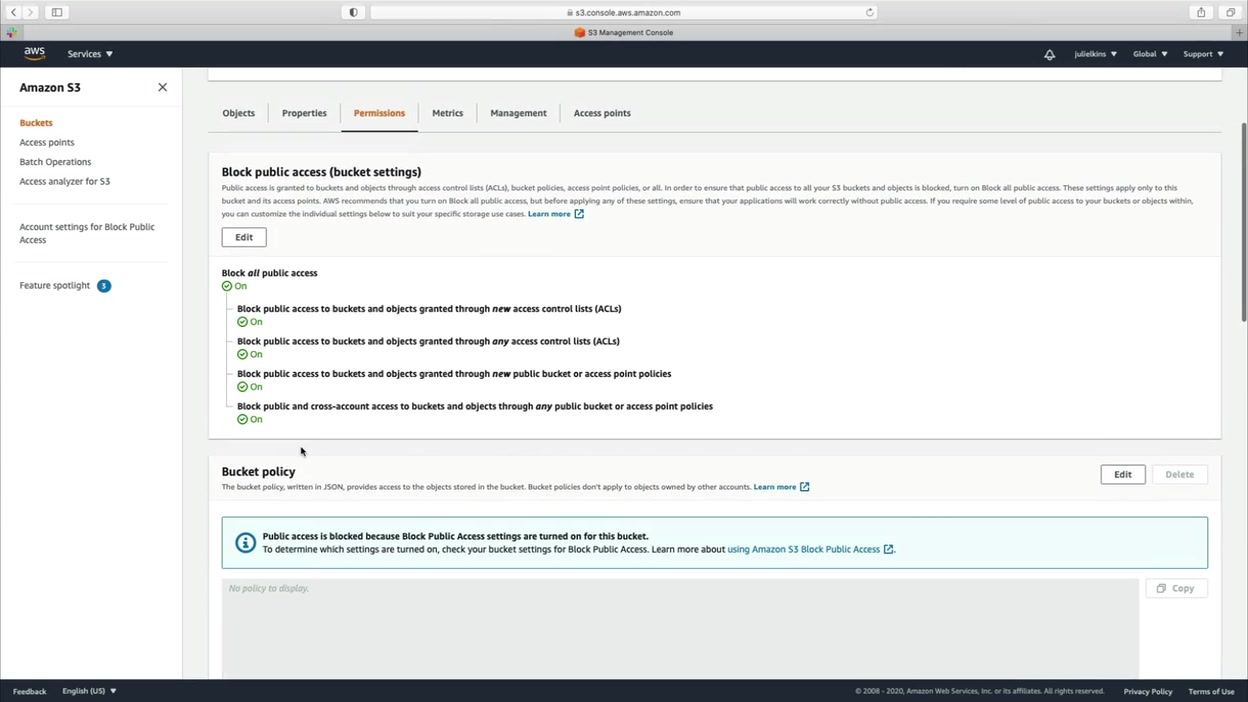Image resolution: width=1248 pixels, height=702 pixels.
Task: Open English (US) language selector
Action: (89, 691)
